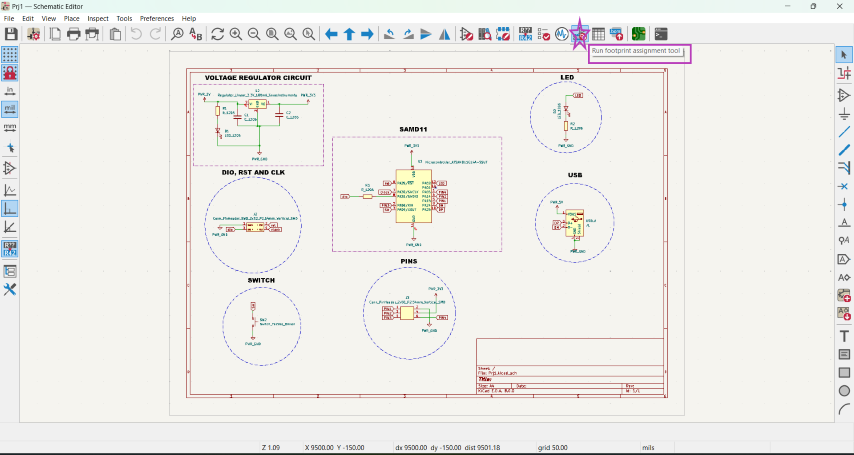Enable 45-degree line drawing mode
The image size is (854, 455).
point(10,227)
